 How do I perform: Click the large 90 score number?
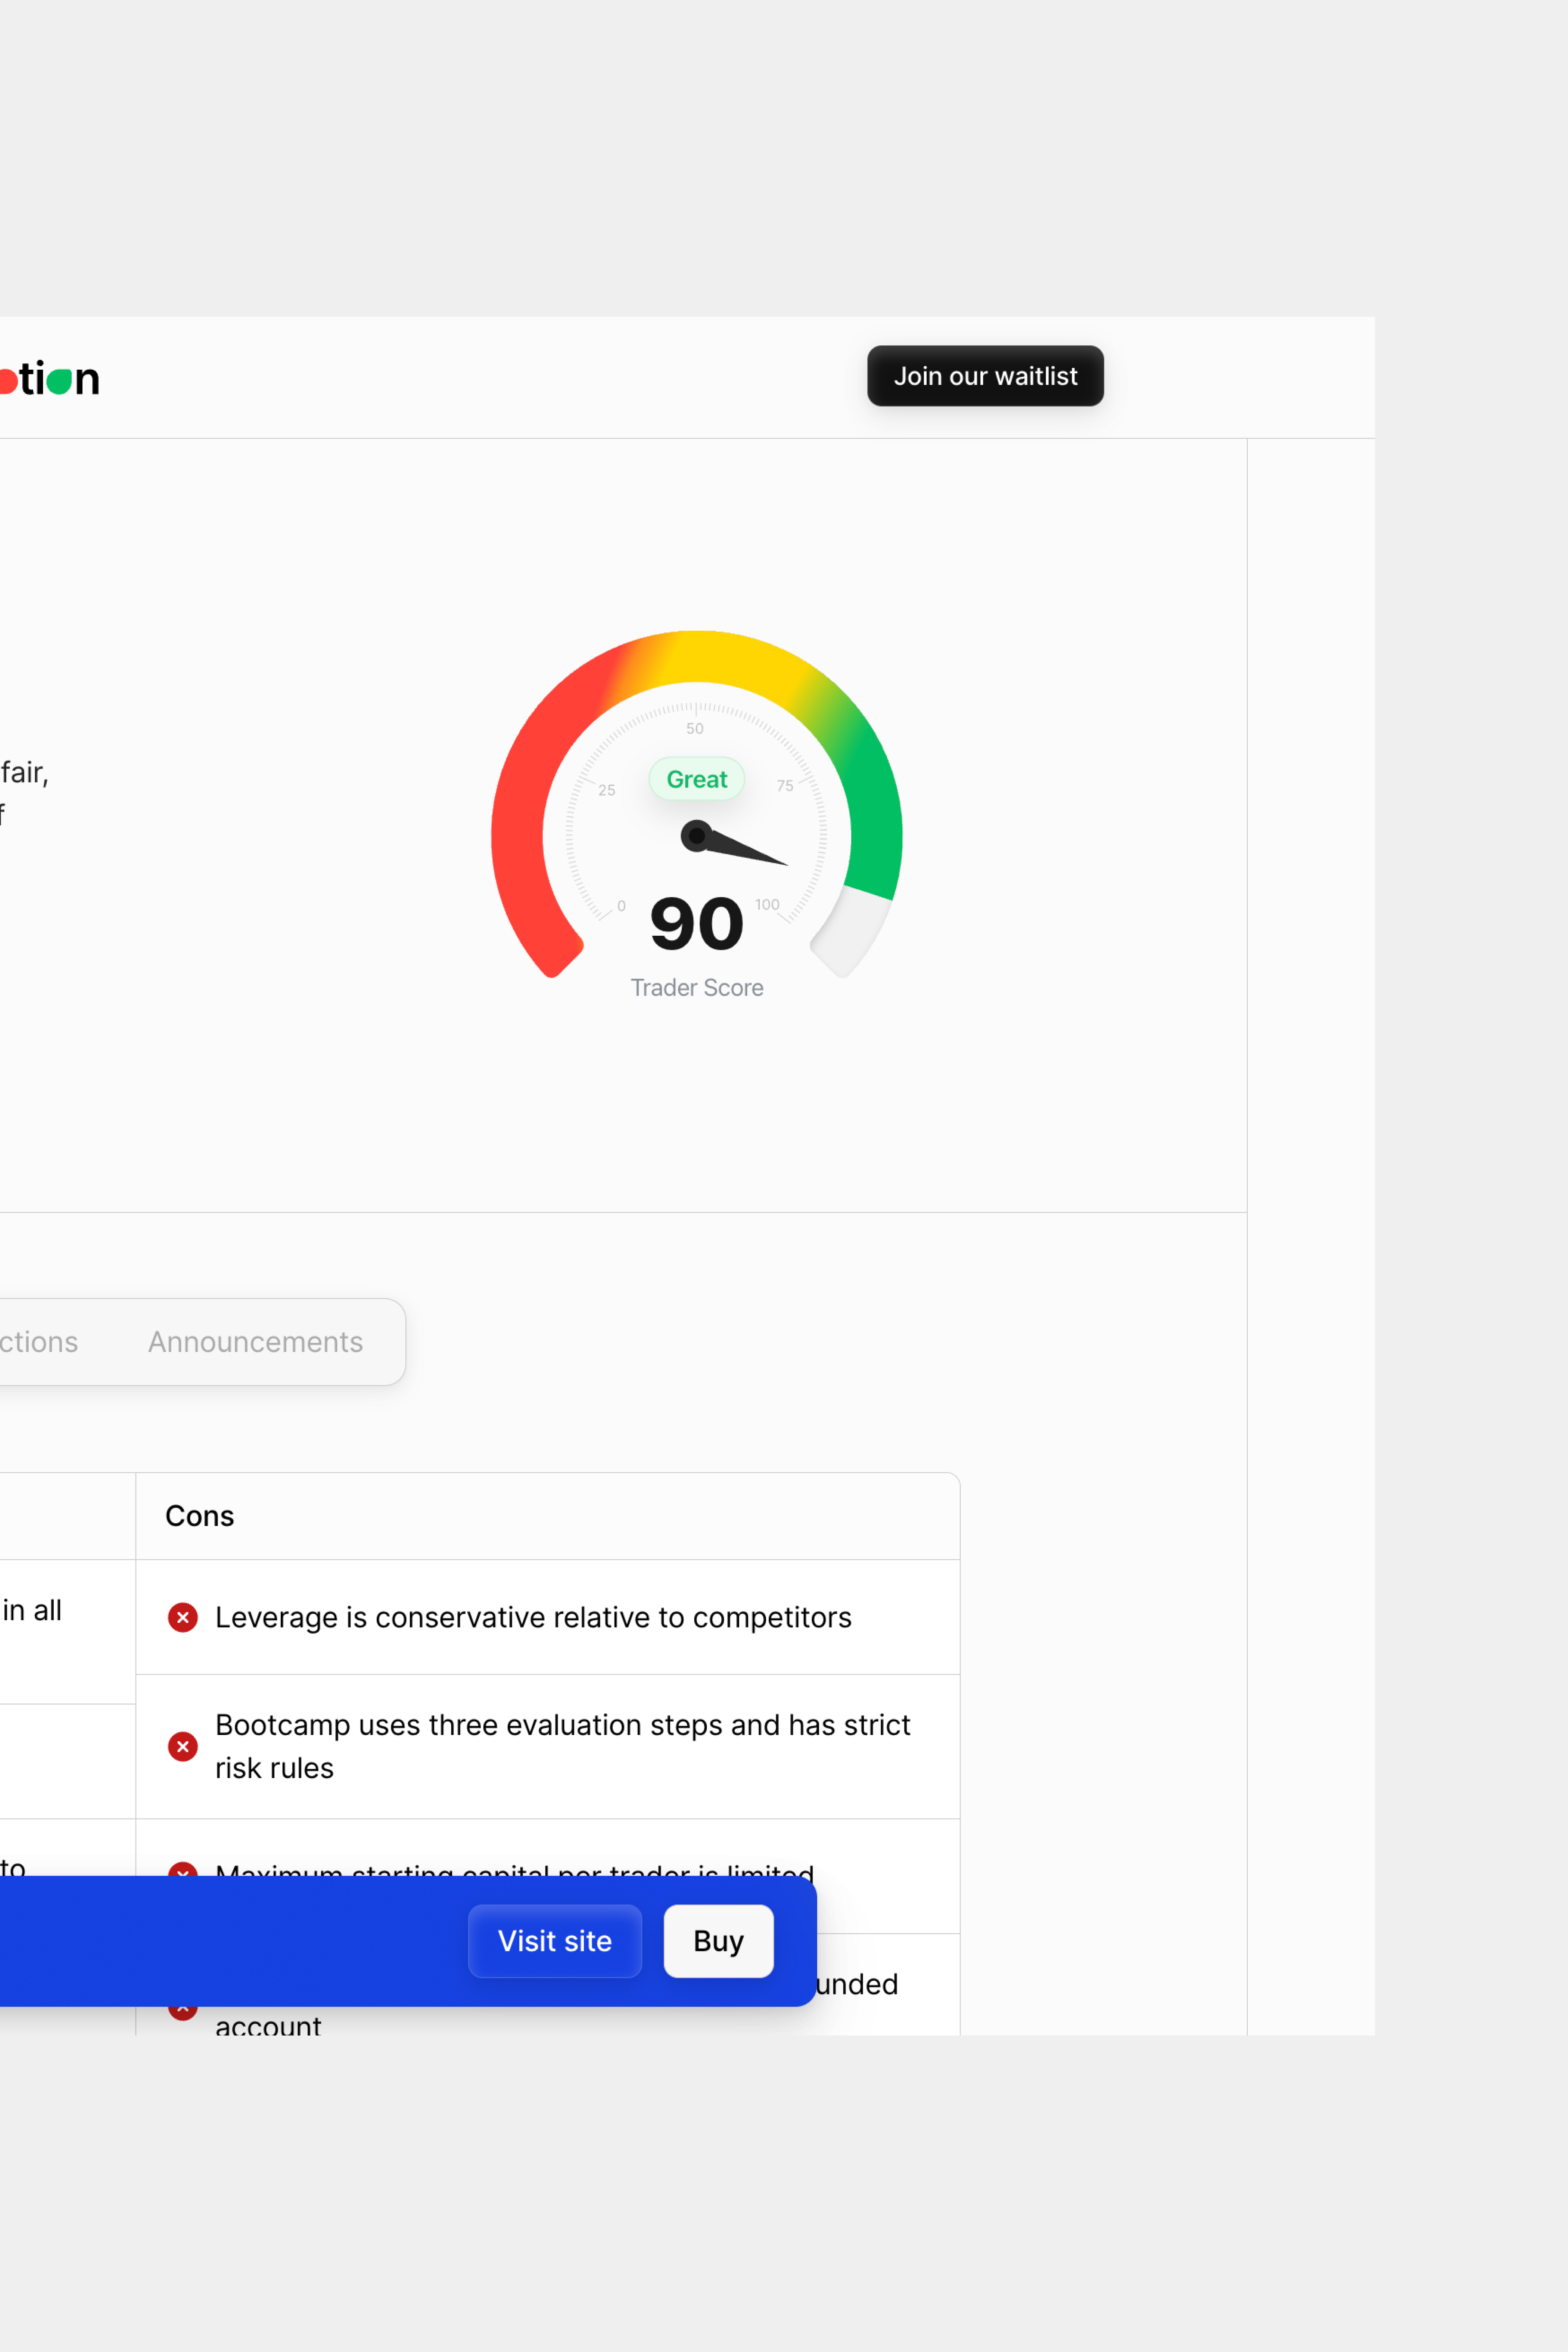pos(696,923)
